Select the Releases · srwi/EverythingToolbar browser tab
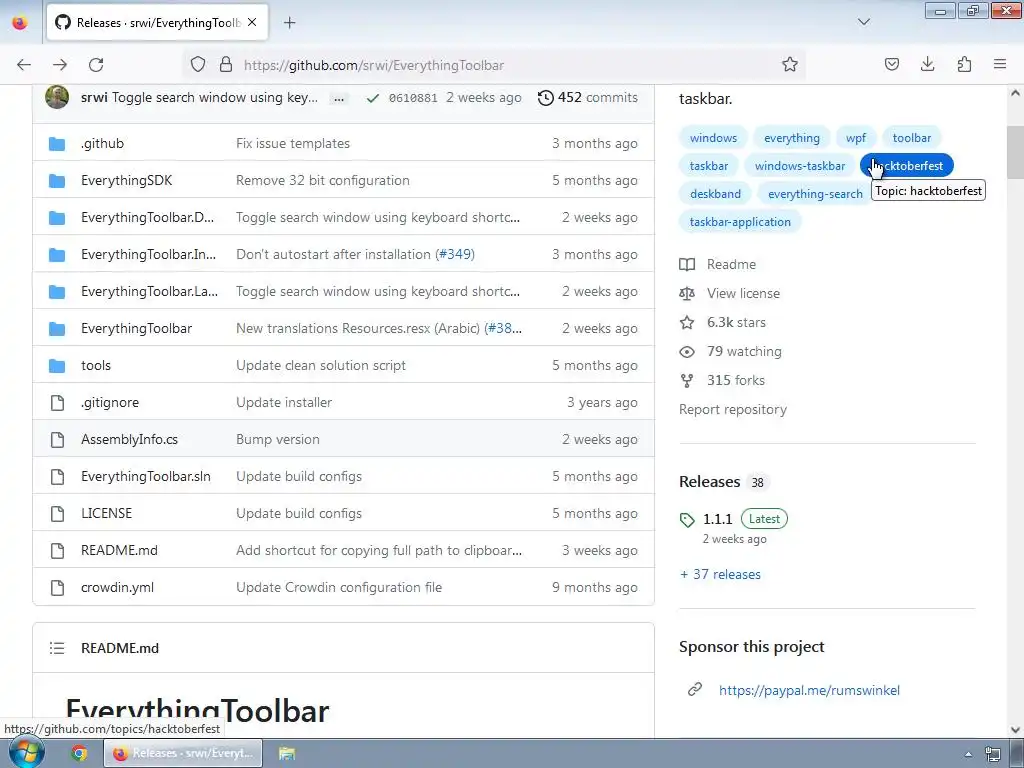Image resolution: width=1024 pixels, height=768 pixels. (158, 23)
